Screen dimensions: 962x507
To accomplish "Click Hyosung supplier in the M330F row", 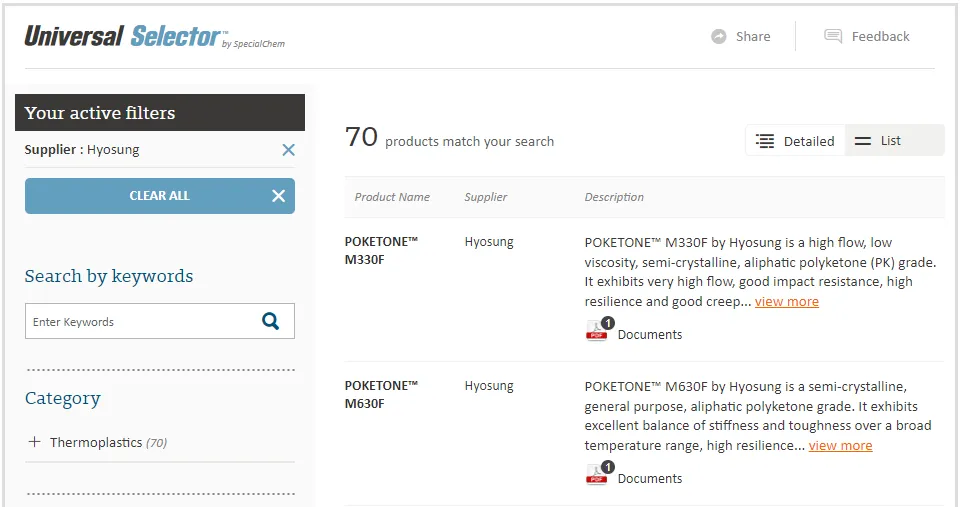I will [489, 242].
